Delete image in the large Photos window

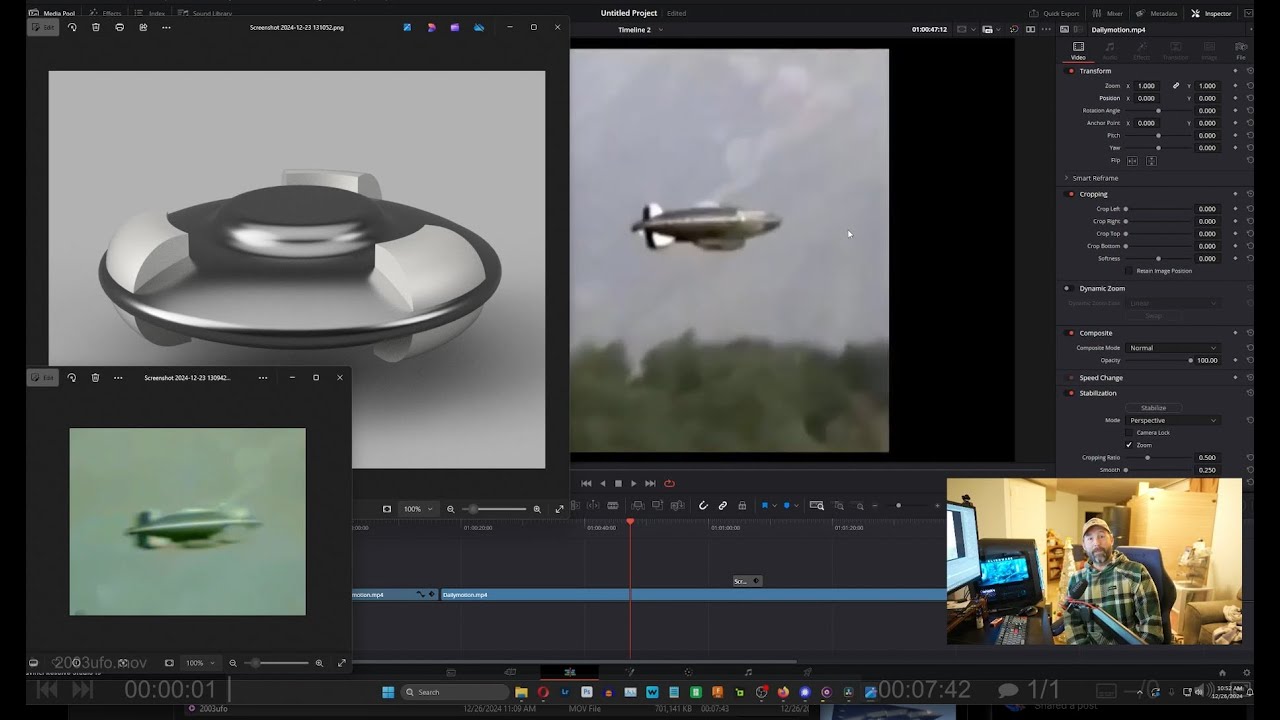[x=96, y=27]
